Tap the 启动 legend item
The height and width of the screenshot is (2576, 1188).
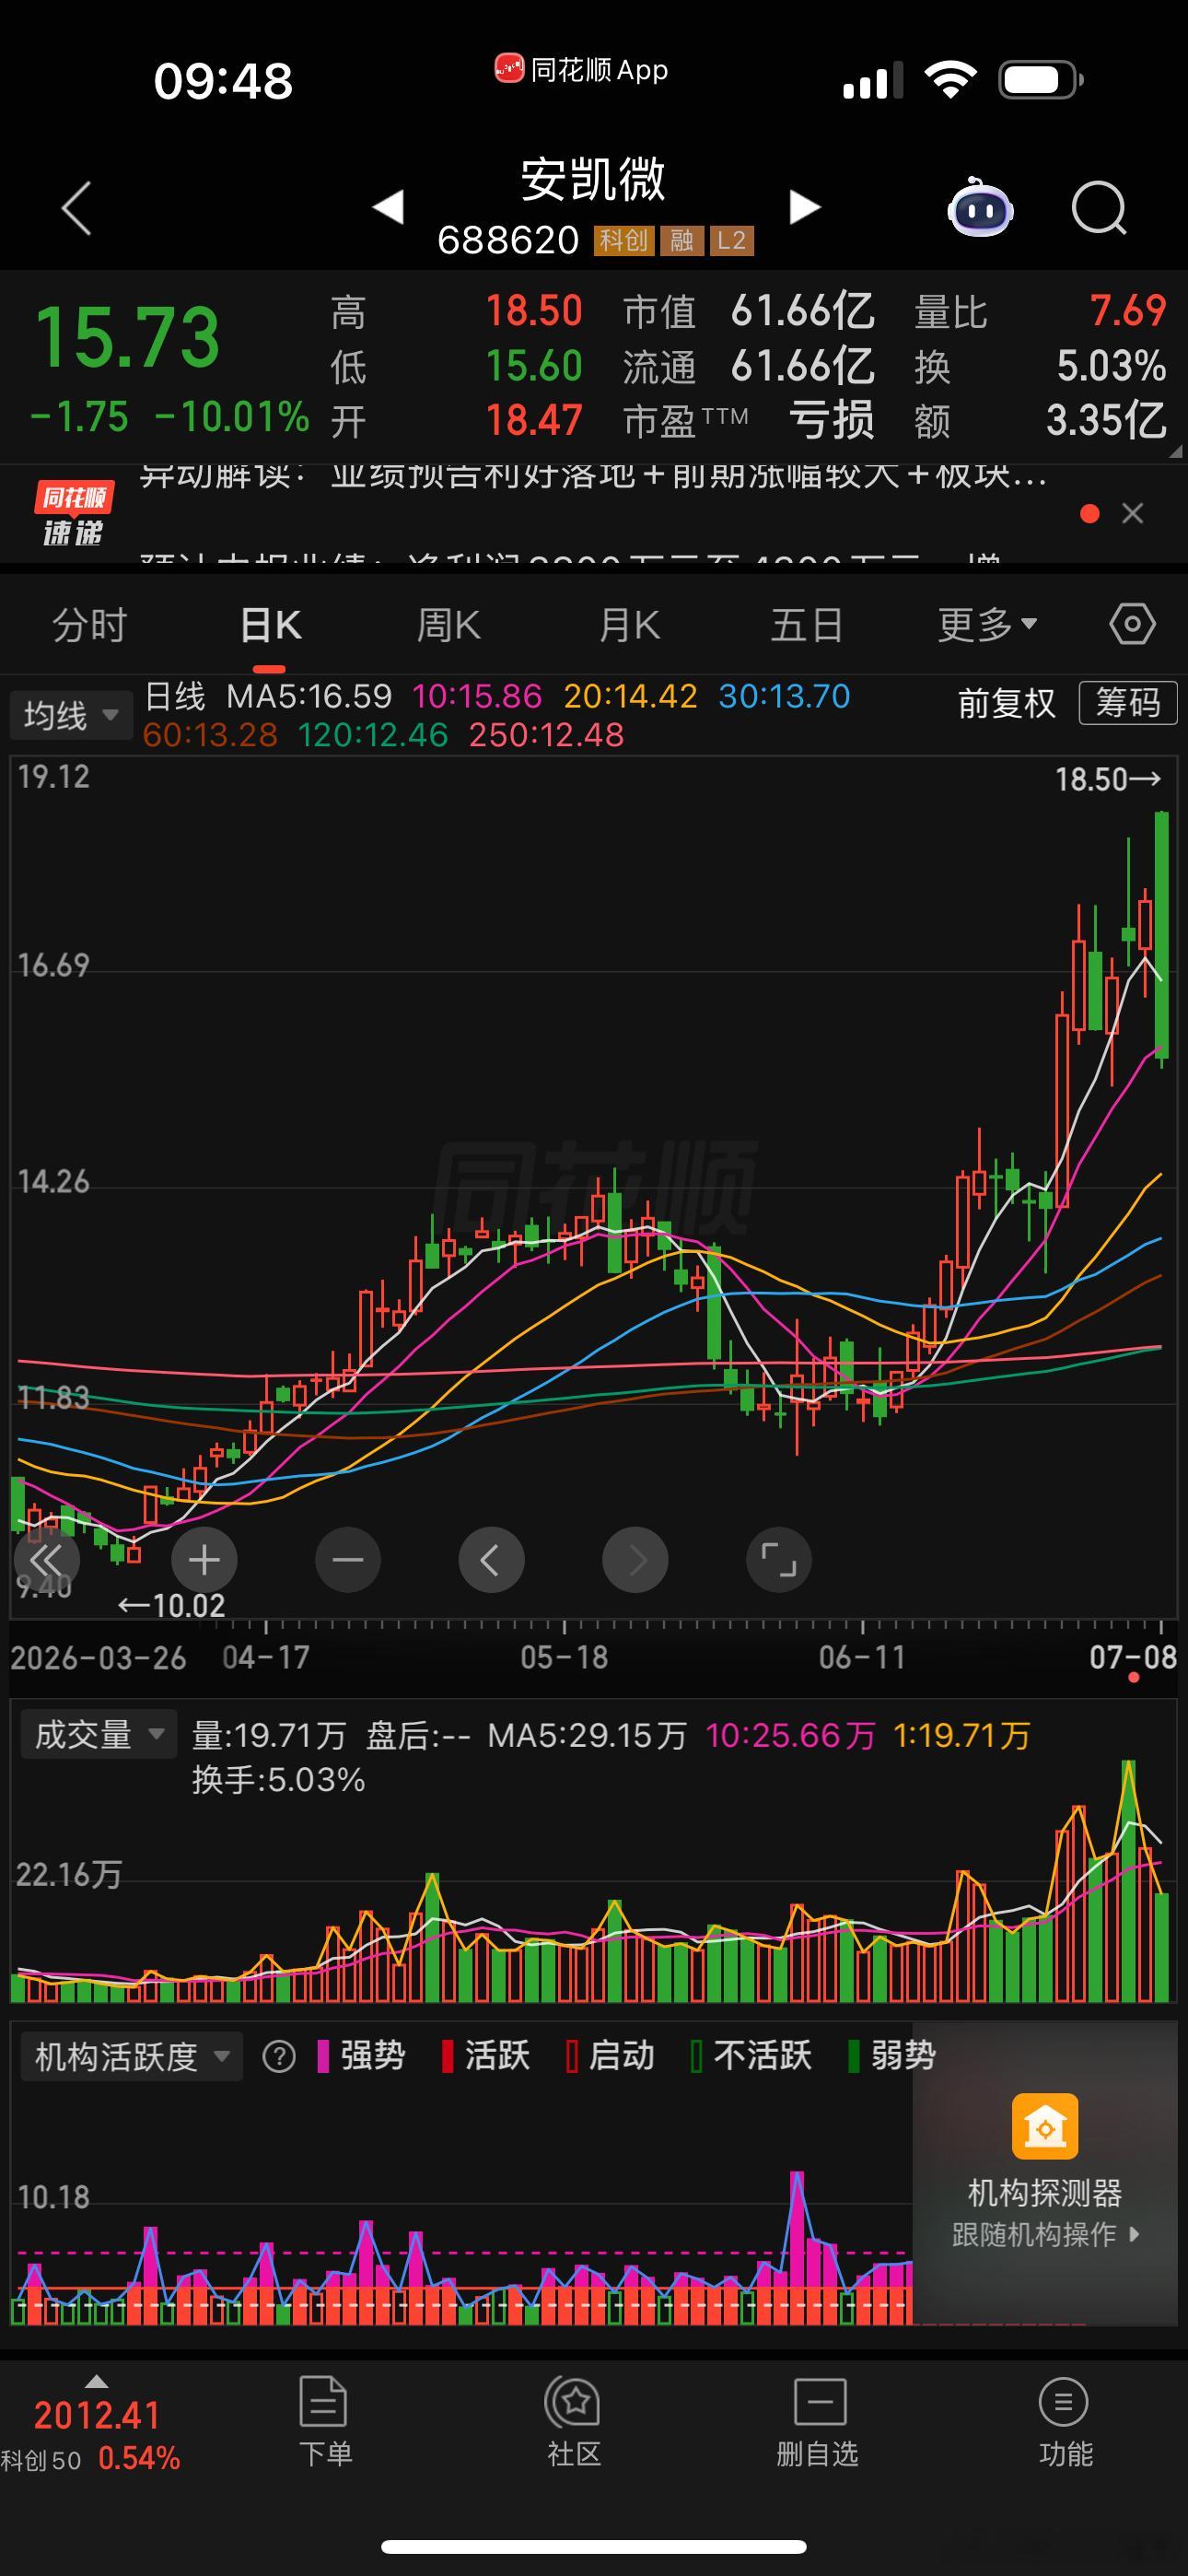pos(610,2056)
